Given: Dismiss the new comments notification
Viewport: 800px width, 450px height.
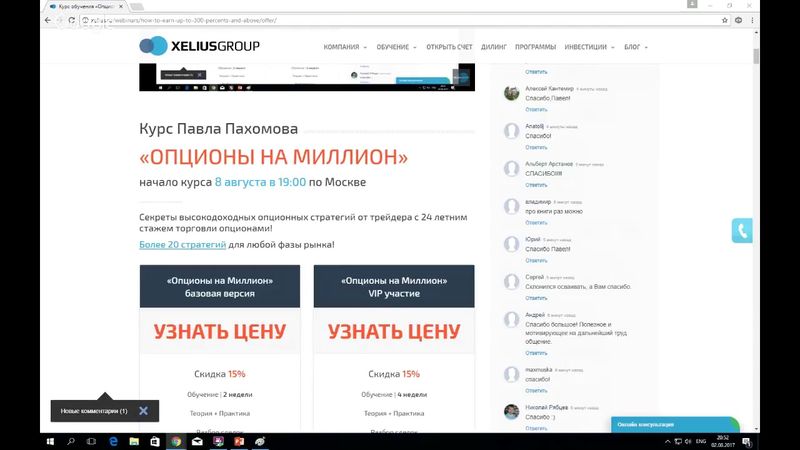Looking at the screenshot, I should (143, 411).
